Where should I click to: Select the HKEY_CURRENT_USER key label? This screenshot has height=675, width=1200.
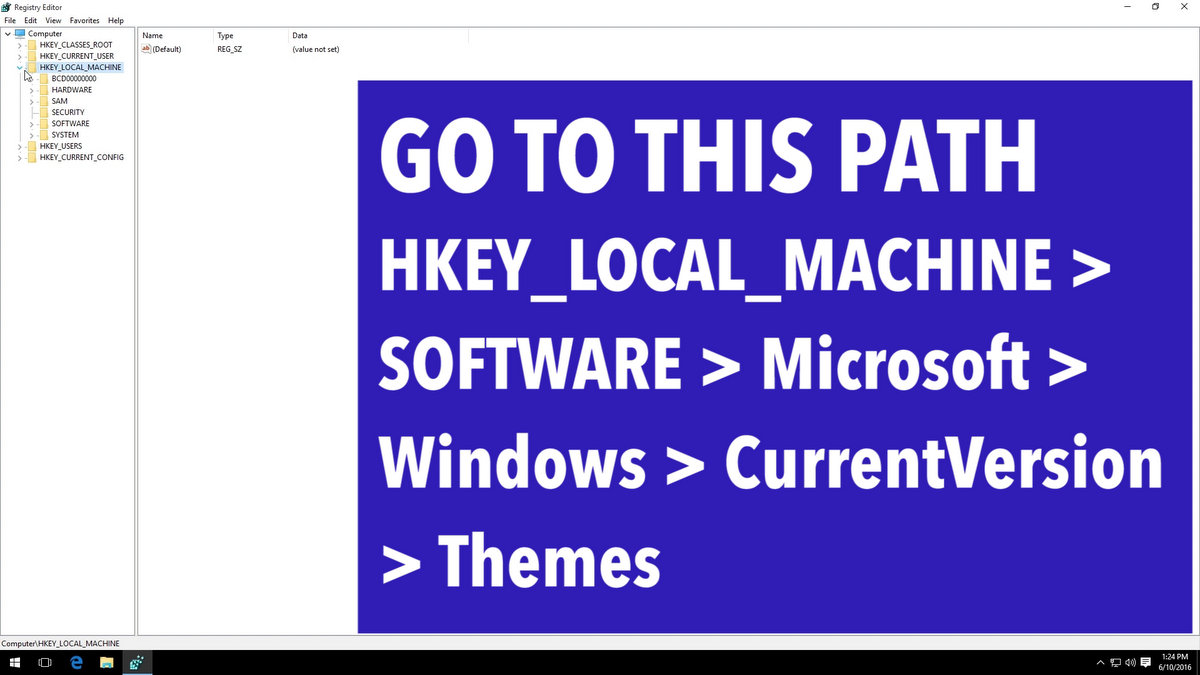coord(77,56)
